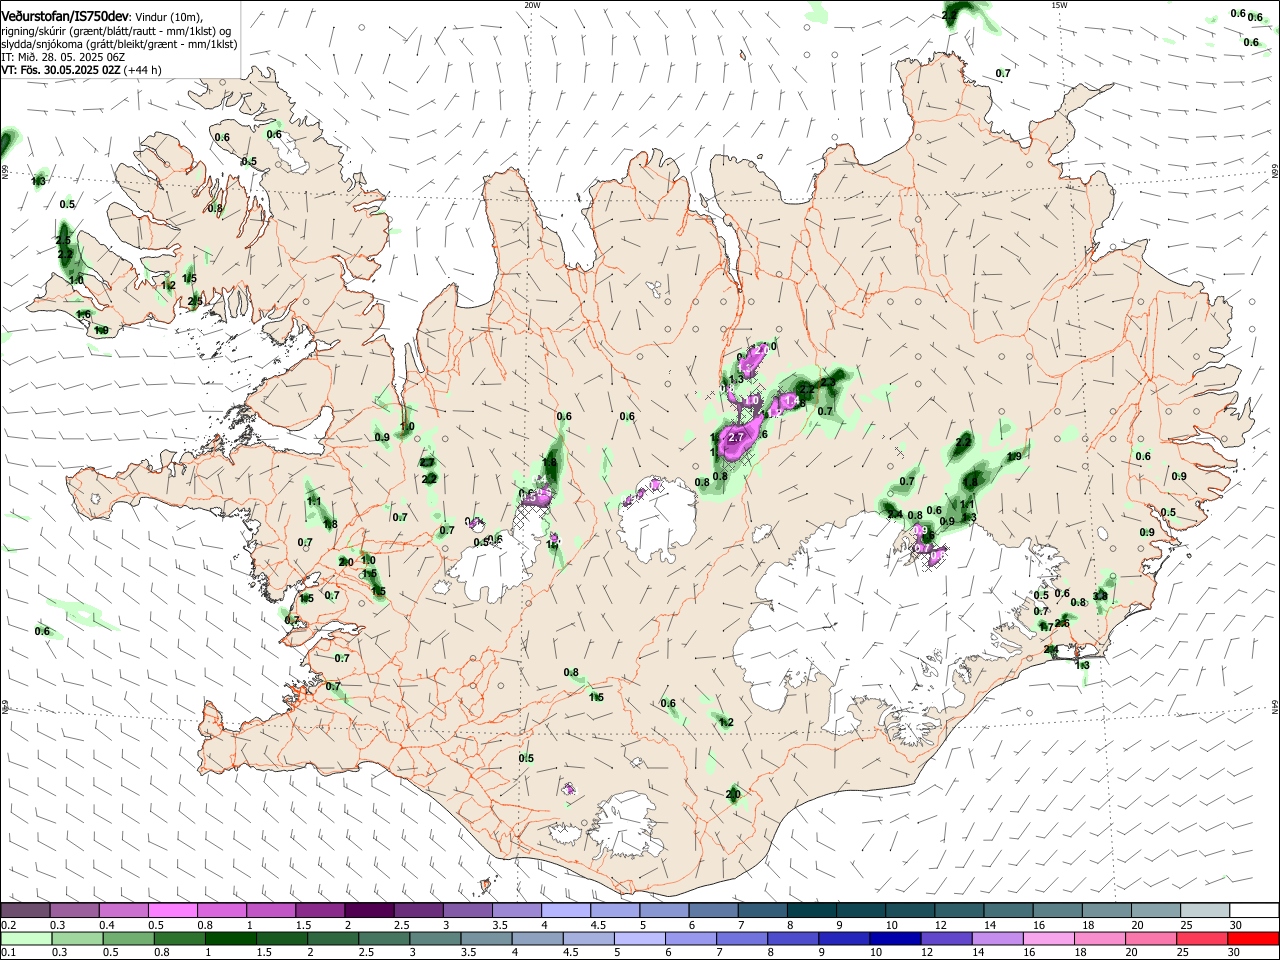
Task: Pick the pale grey upper swatch labeled 25
Action: click(1206, 910)
